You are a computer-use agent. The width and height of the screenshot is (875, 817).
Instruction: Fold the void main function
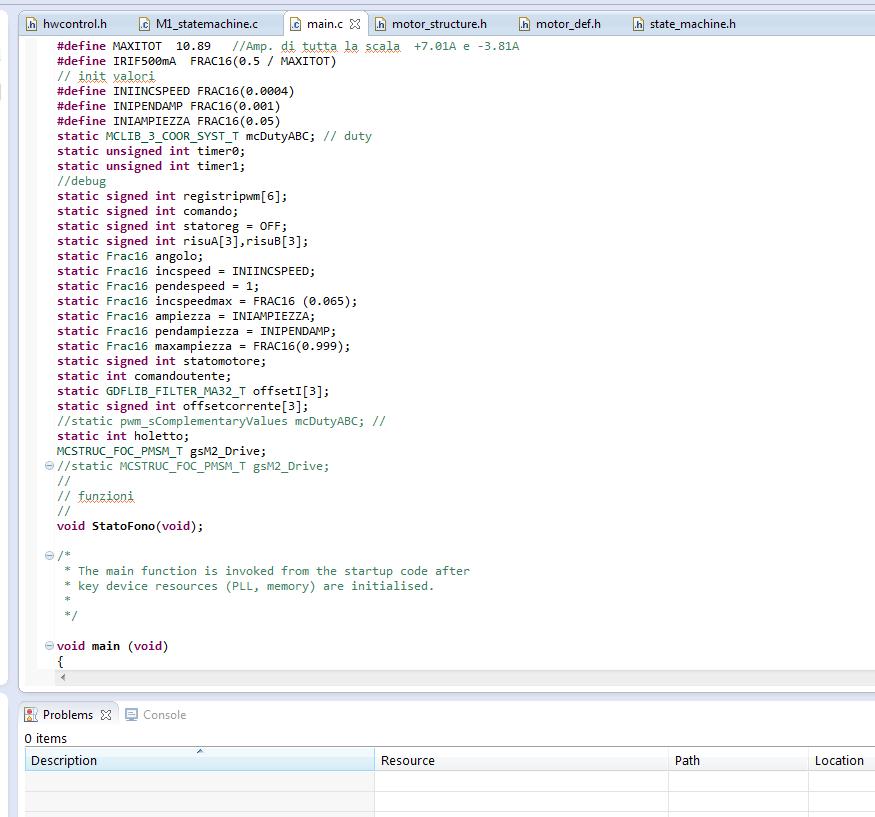[x=49, y=646]
